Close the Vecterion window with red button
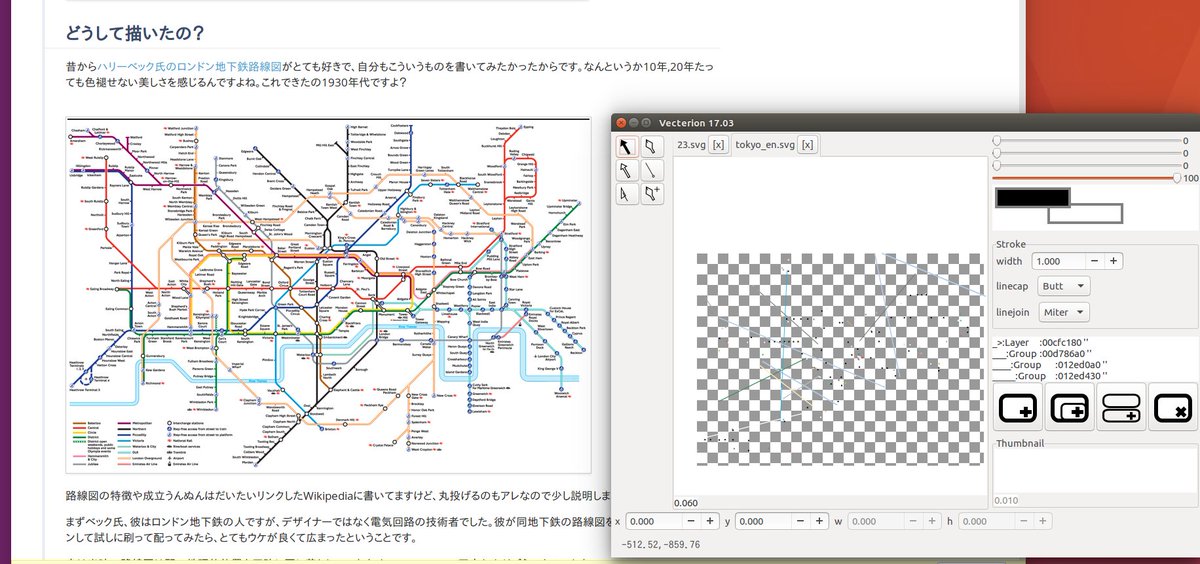Viewport: 1200px width, 564px height. pyautogui.click(x=619, y=122)
